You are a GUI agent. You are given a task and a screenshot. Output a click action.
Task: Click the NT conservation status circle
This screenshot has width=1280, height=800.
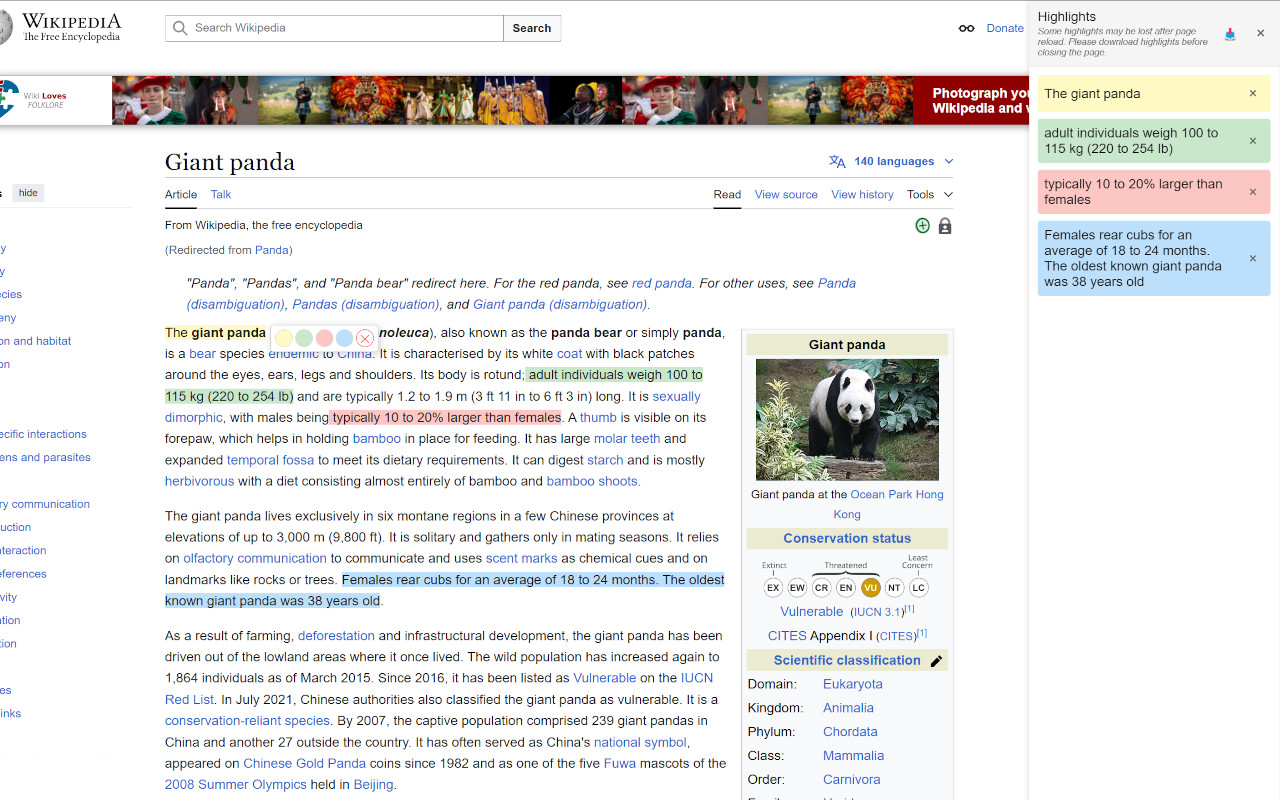pos(894,587)
